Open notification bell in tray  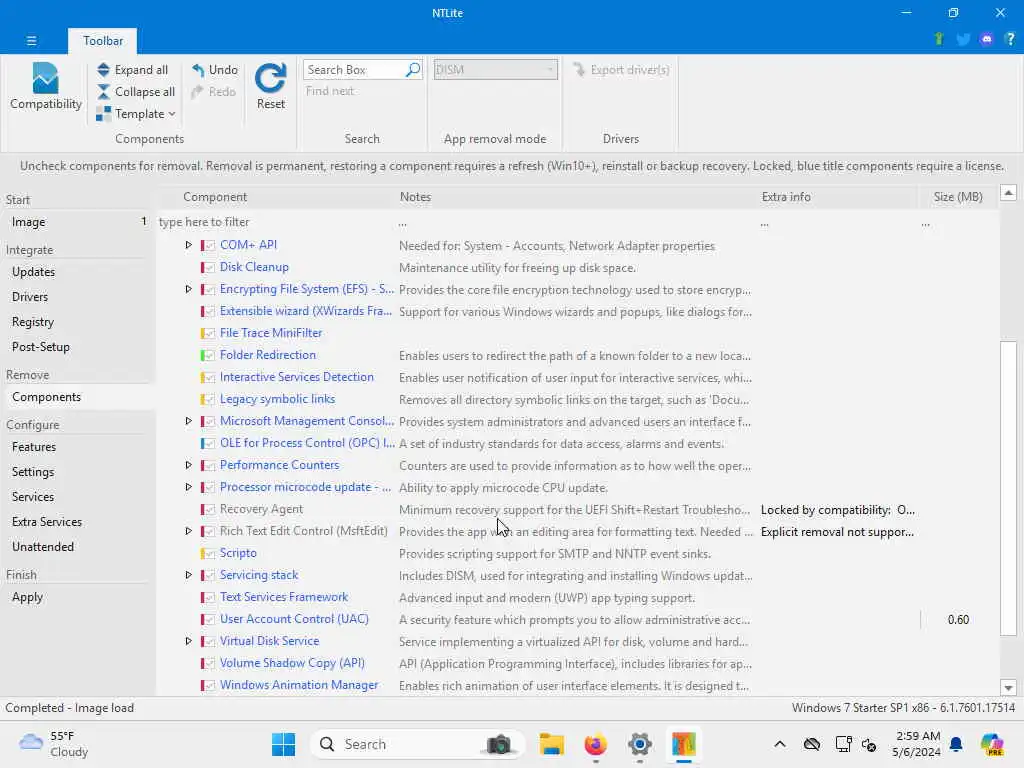tap(956, 744)
